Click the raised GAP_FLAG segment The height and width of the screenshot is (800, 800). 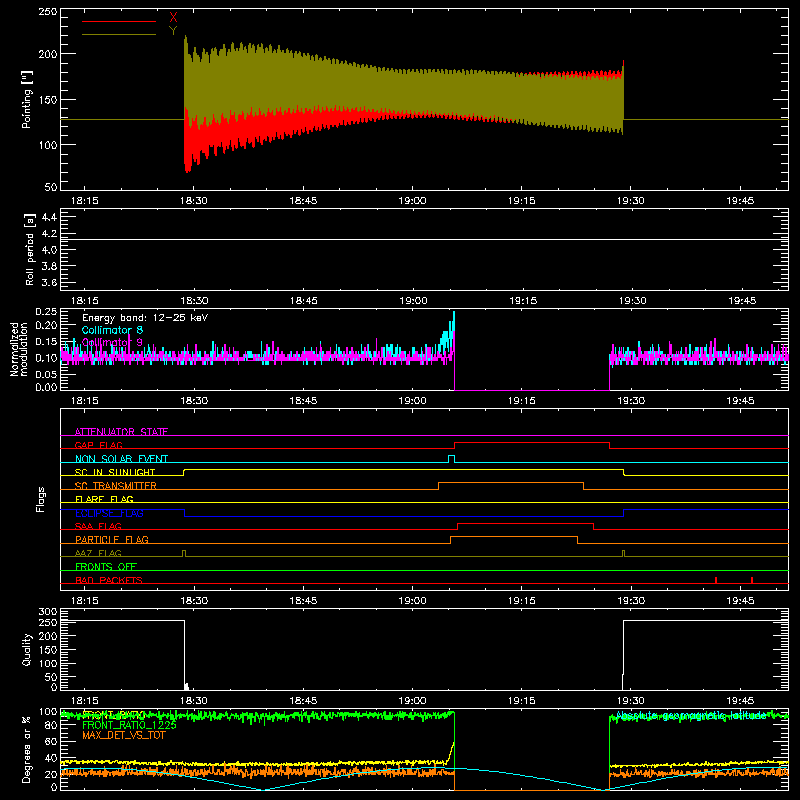tap(532, 442)
